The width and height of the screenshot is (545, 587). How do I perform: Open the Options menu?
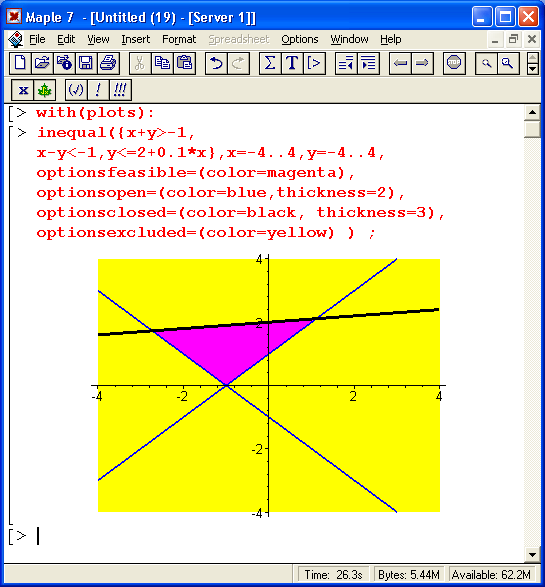click(x=299, y=39)
